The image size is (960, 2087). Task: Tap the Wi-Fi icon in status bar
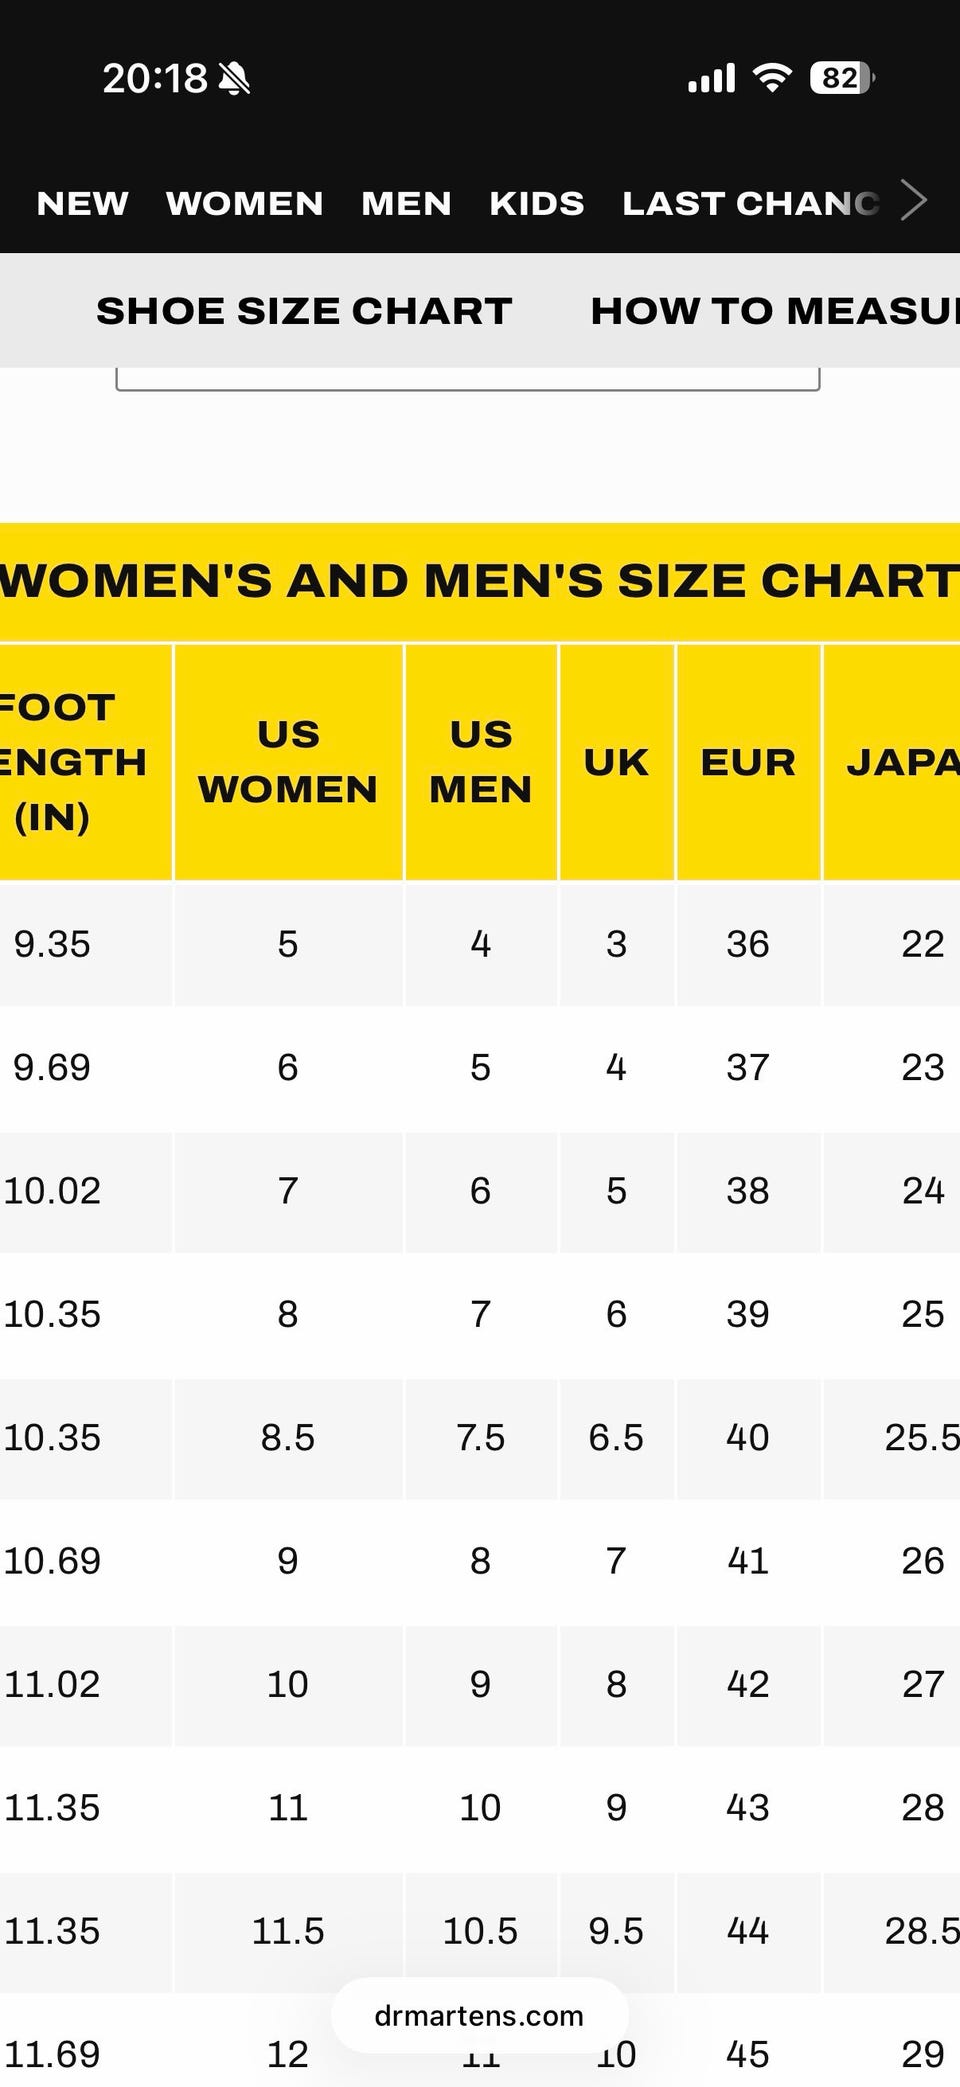[x=772, y=78]
